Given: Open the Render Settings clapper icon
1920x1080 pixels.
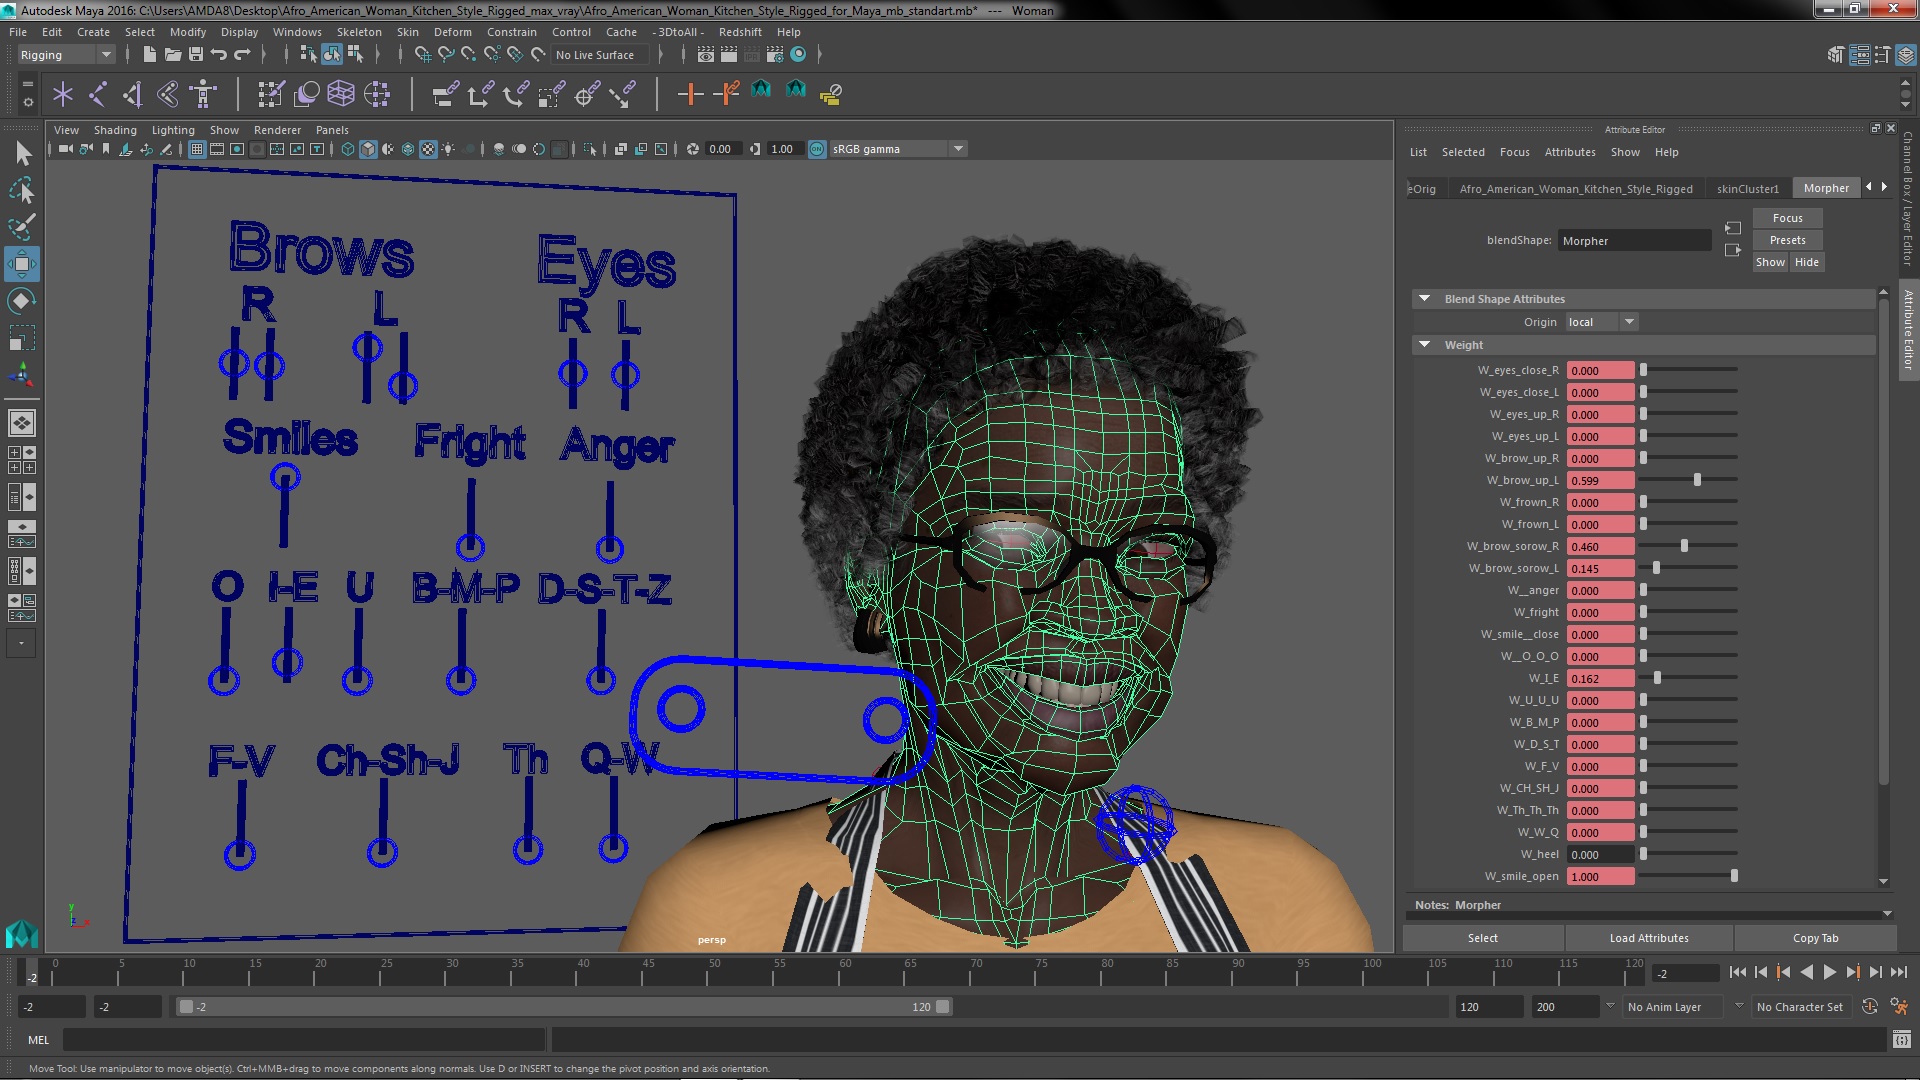Looking at the screenshot, I should (774, 55).
